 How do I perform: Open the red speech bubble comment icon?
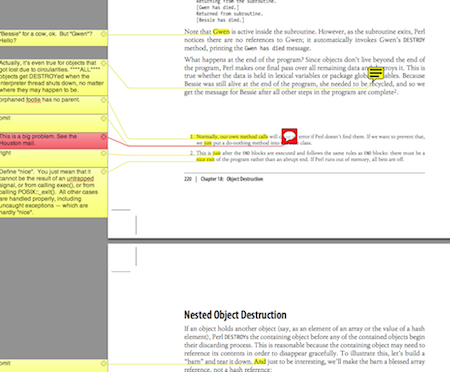pos(289,136)
